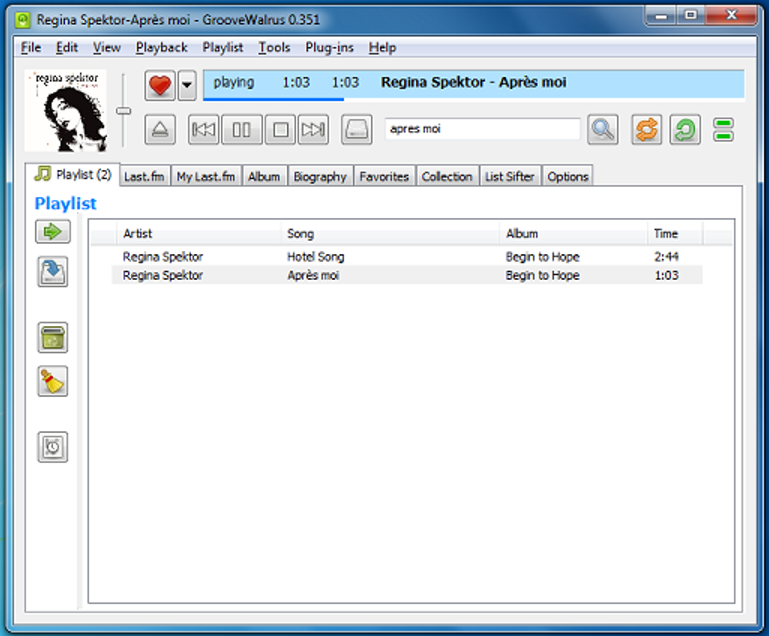Sort by the Artist column header

point(199,234)
